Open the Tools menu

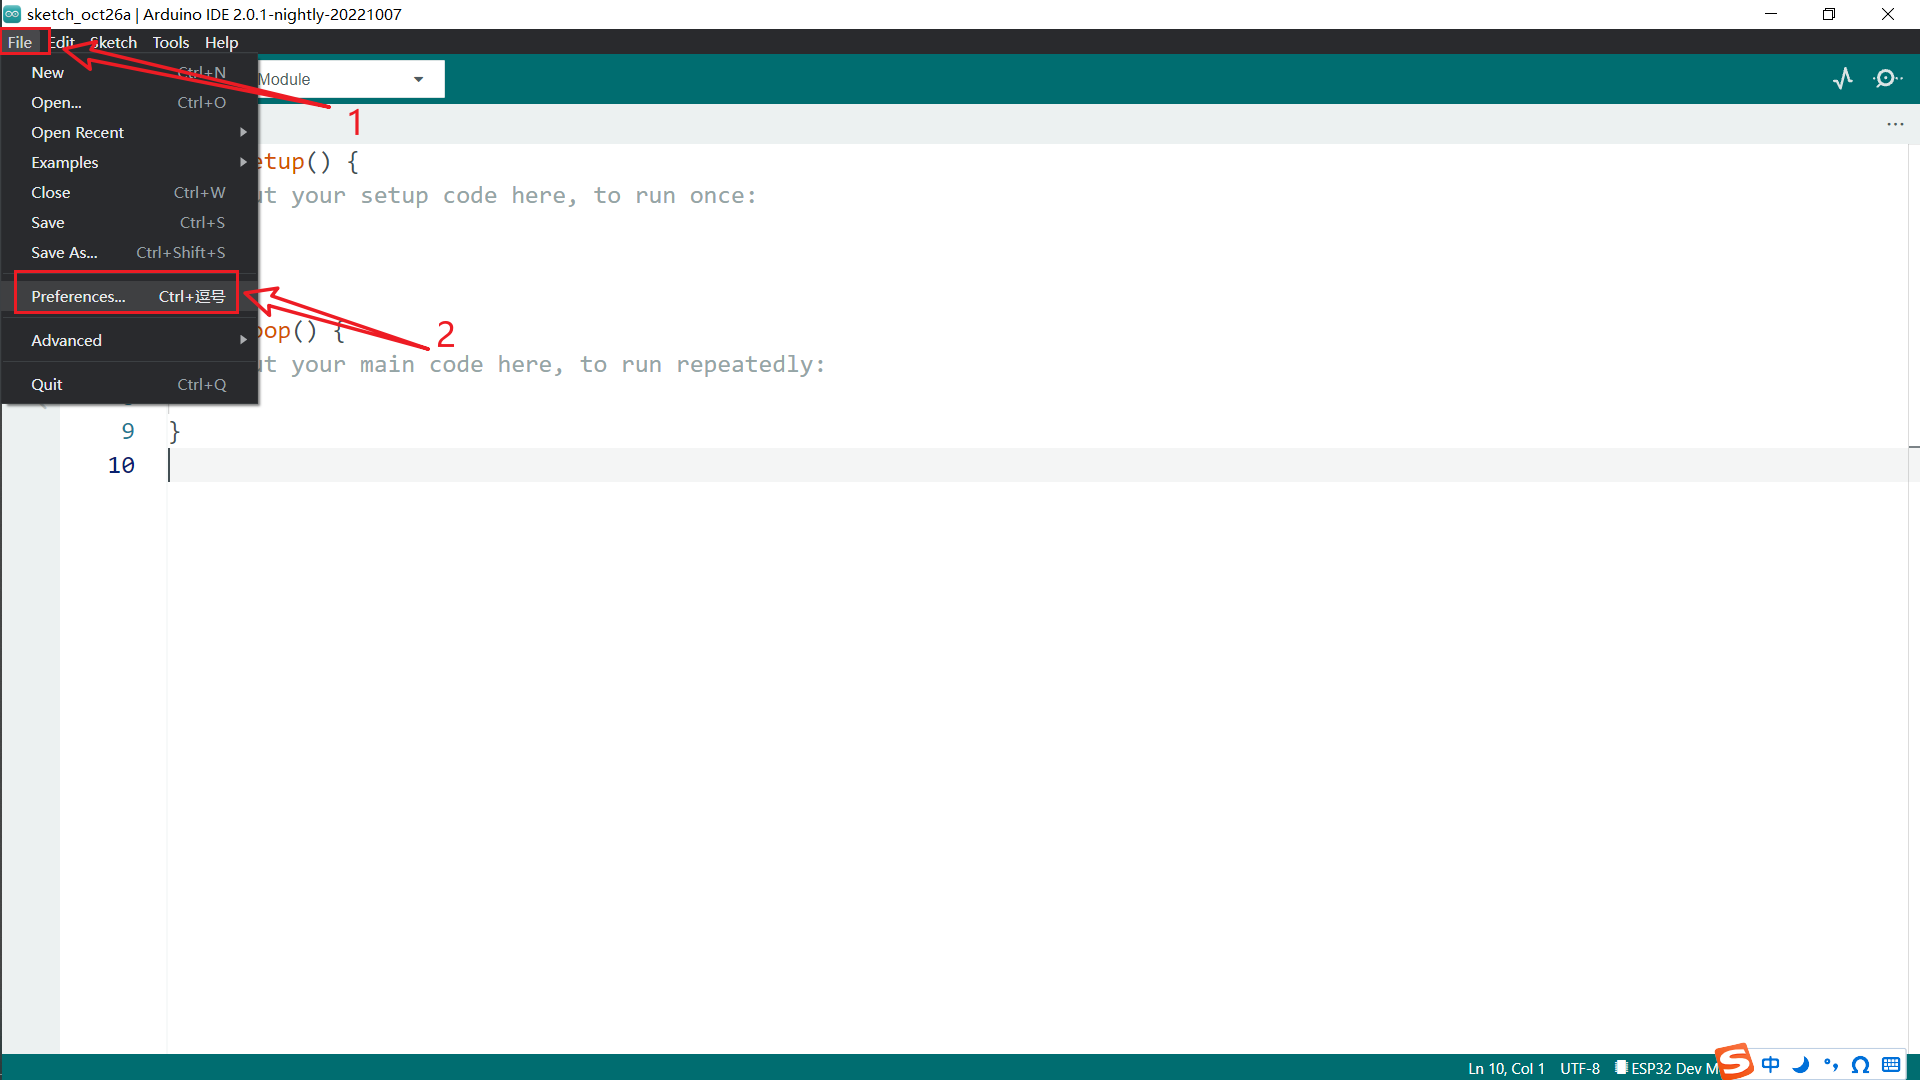coord(171,42)
